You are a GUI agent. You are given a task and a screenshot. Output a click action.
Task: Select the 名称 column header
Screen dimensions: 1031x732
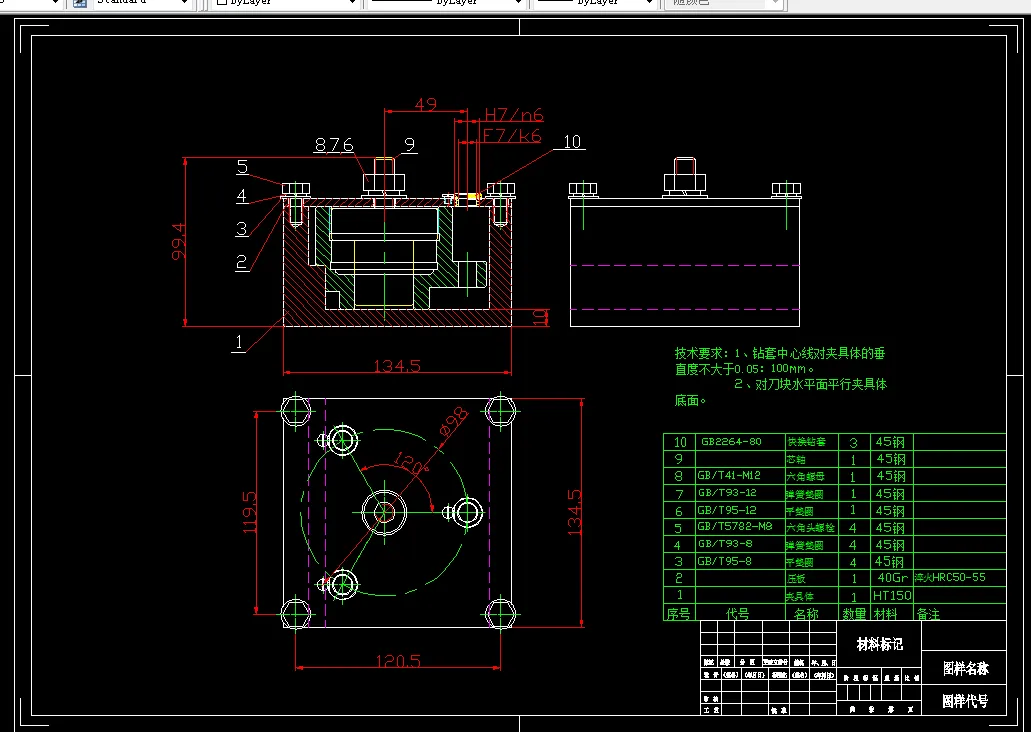pyautogui.click(x=807, y=614)
